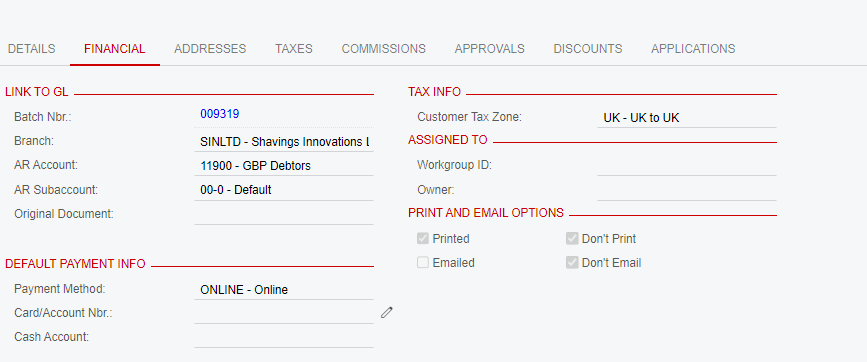Screen dimensions: 867x362
Task: Click the ASSIGNED TO section header
Action: (x=448, y=140)
